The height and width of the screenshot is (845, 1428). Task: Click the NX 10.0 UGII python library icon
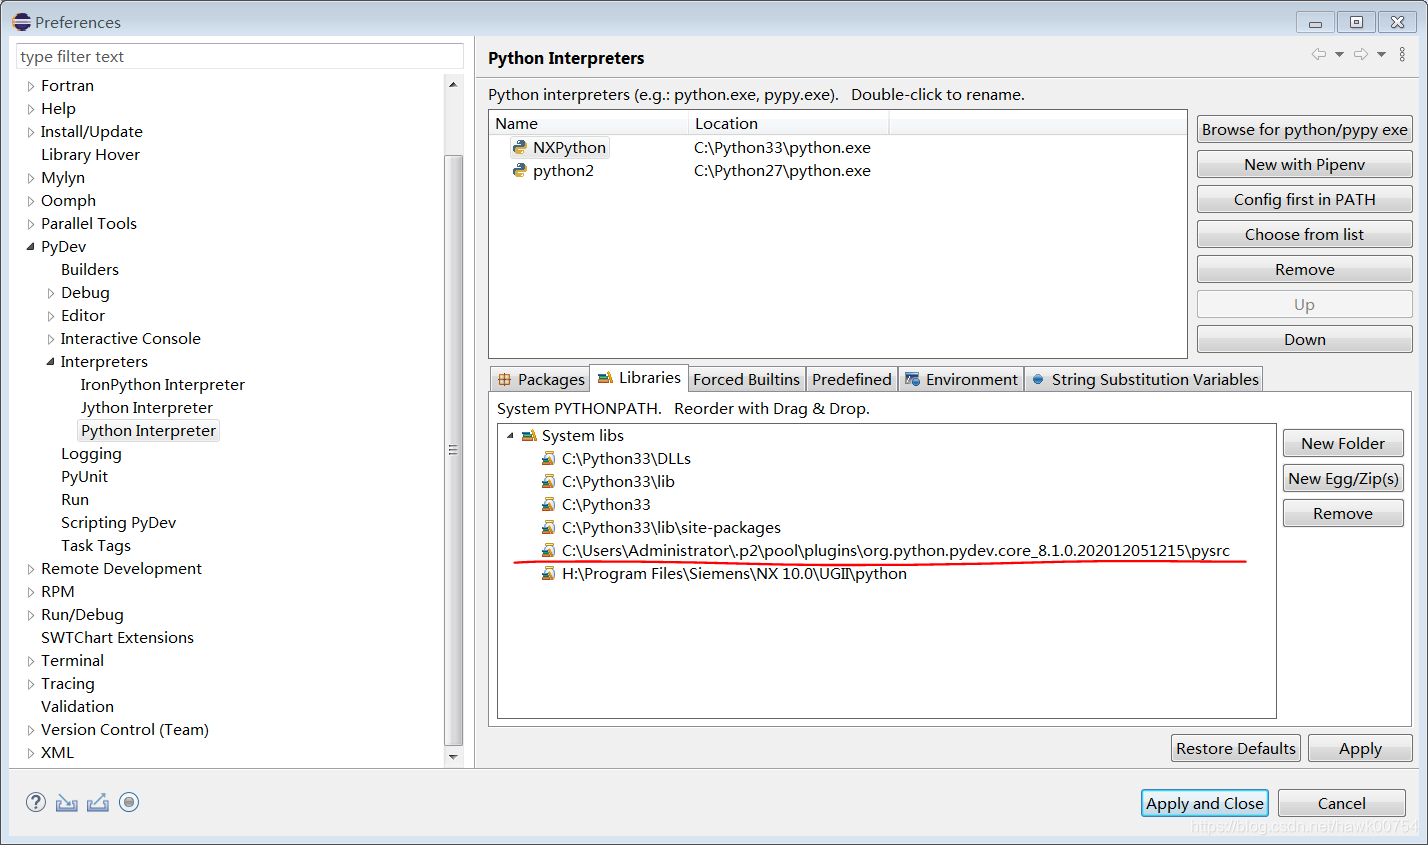click(548, 574)
